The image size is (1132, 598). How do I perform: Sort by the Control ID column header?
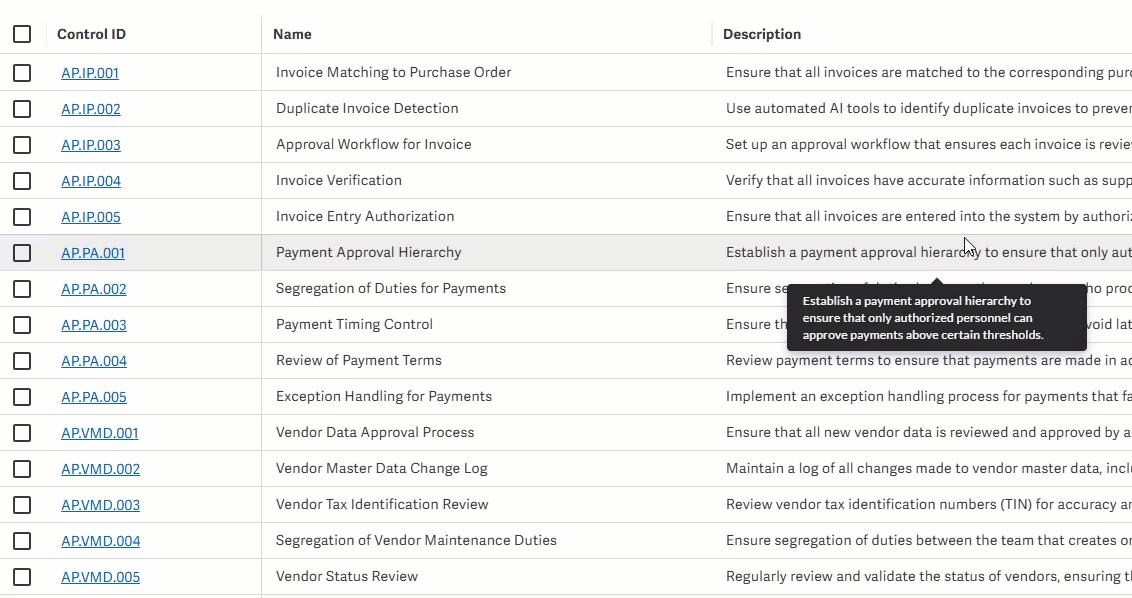point(92,34)
